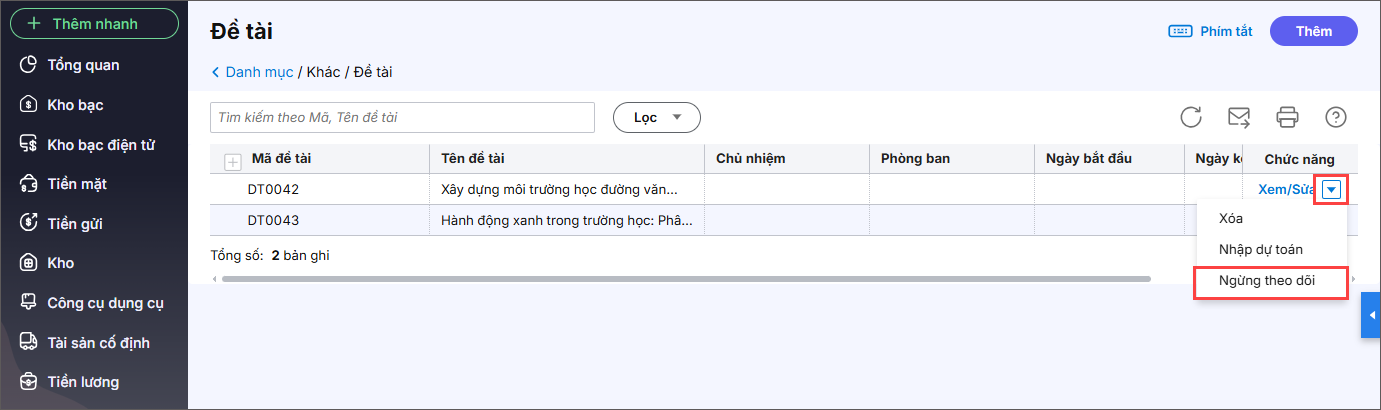
Task: Click the Tổng quan sidebar icon
Action: click(29, 65)
